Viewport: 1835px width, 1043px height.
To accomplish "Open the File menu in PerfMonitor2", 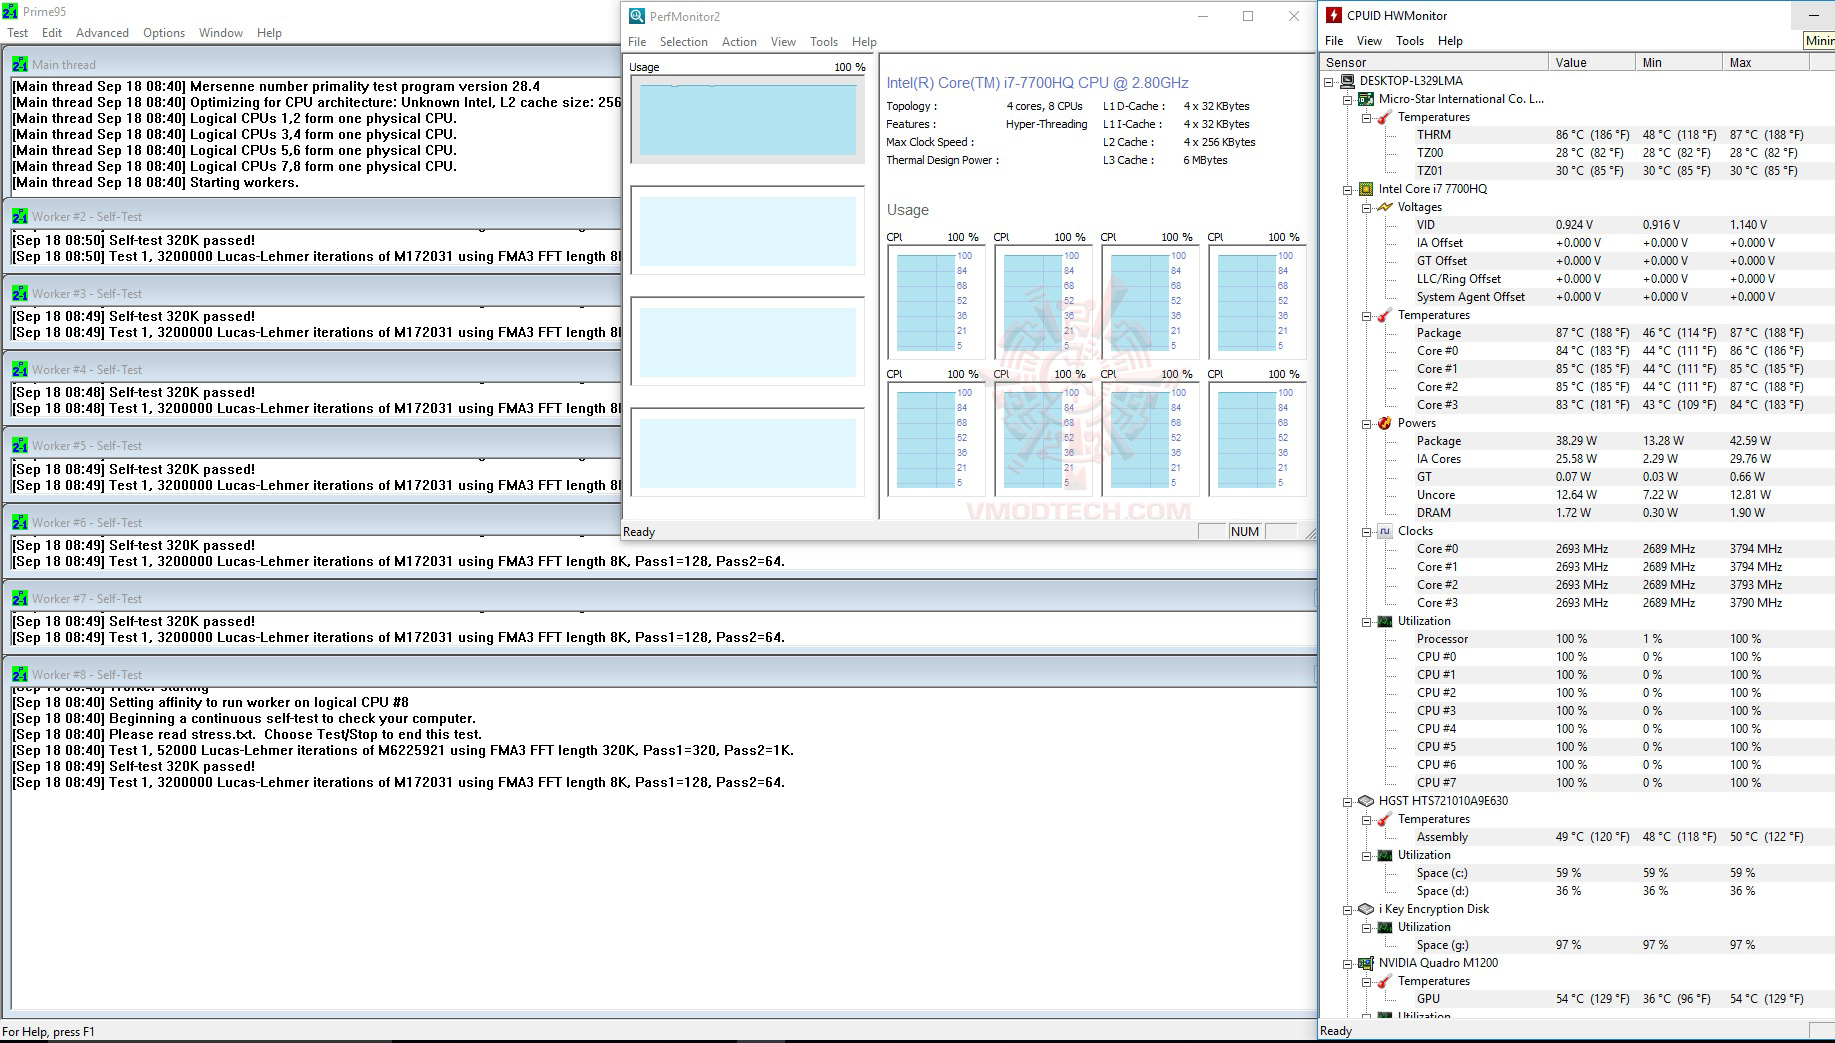I will pyautogui.click(x=637, y=42).
